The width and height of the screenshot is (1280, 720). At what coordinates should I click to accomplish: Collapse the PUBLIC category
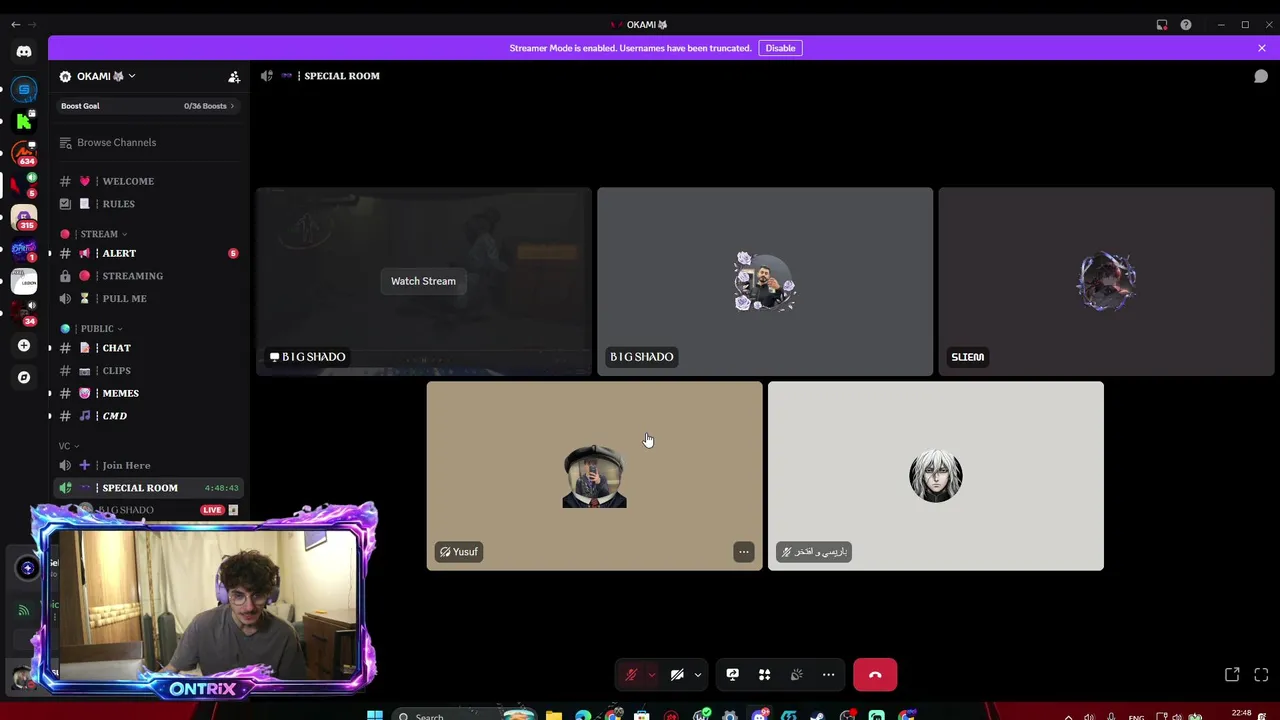(x=96, y=328)
